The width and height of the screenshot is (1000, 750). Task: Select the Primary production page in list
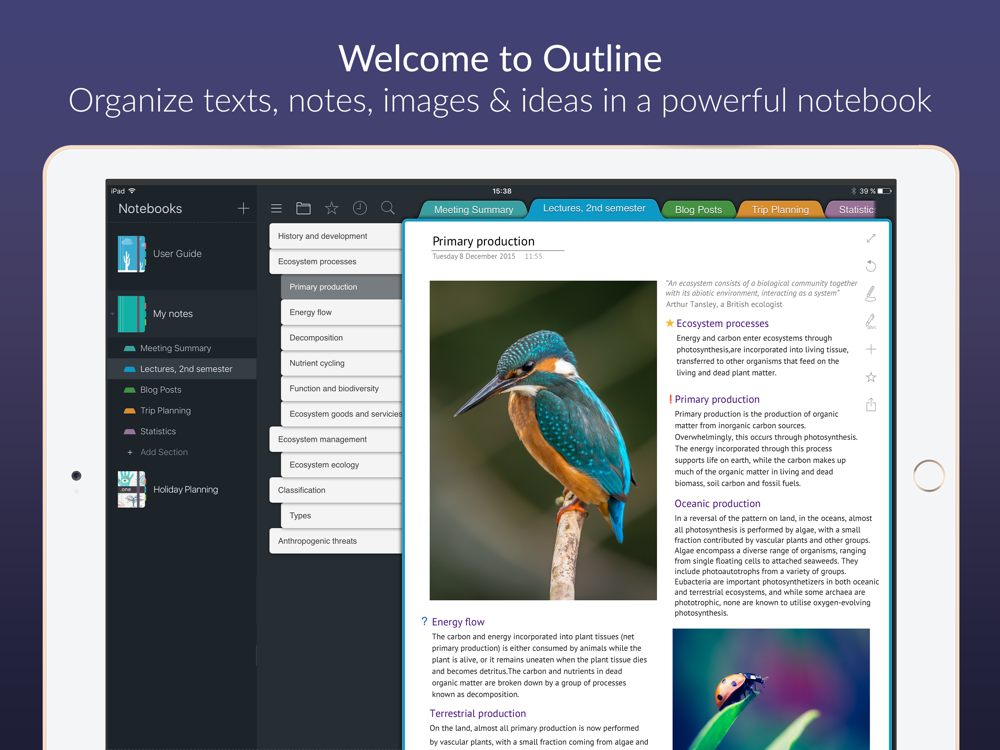click(x=341, y=287)
